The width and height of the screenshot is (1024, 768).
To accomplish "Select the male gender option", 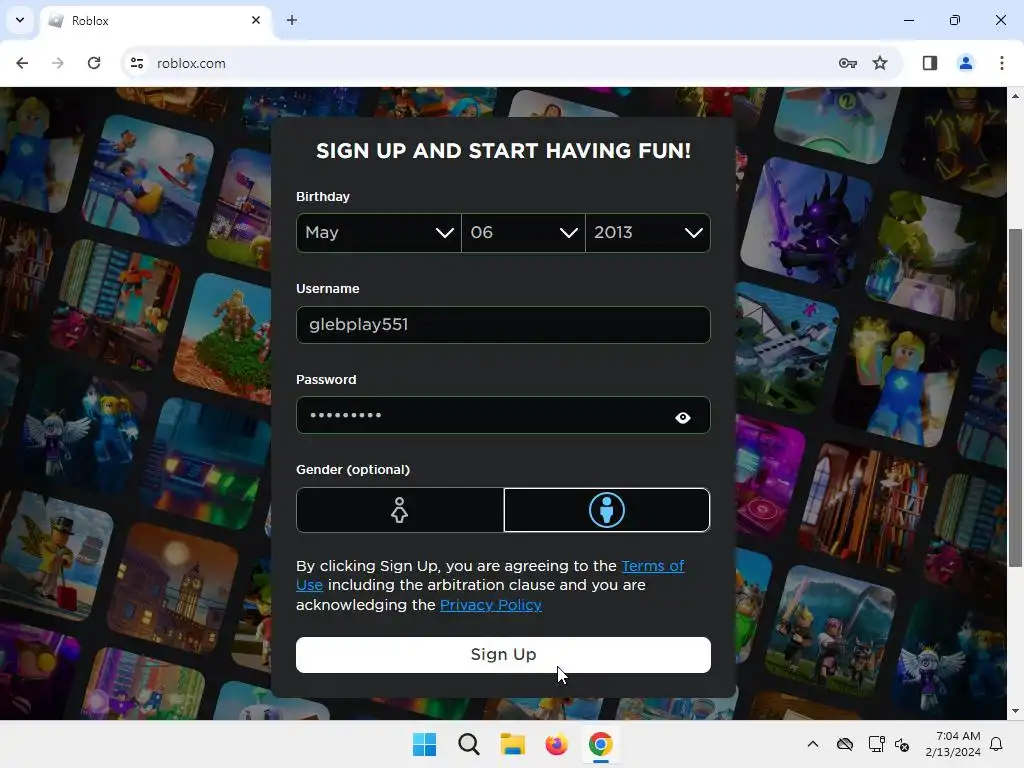I will click(x=607, y=510).
